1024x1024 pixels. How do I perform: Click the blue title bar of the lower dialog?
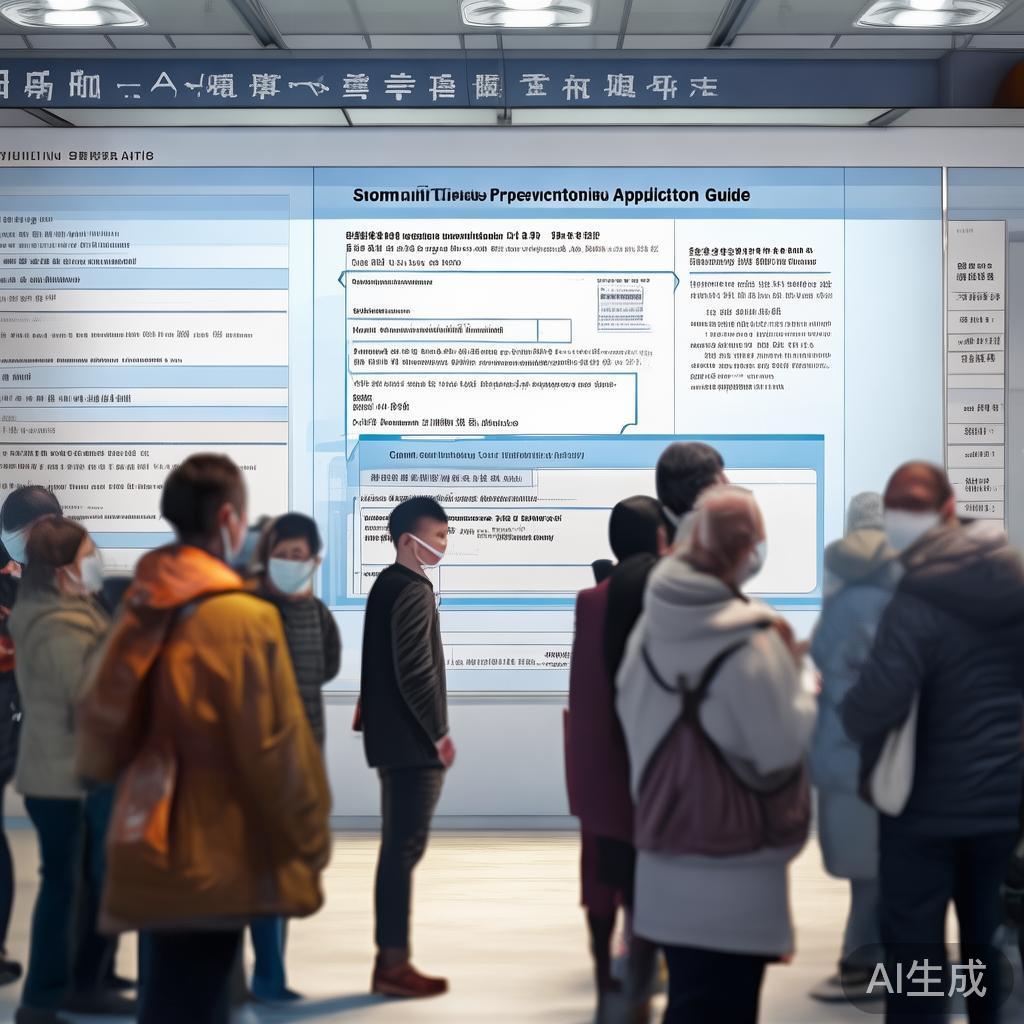[x=591, y=453]
